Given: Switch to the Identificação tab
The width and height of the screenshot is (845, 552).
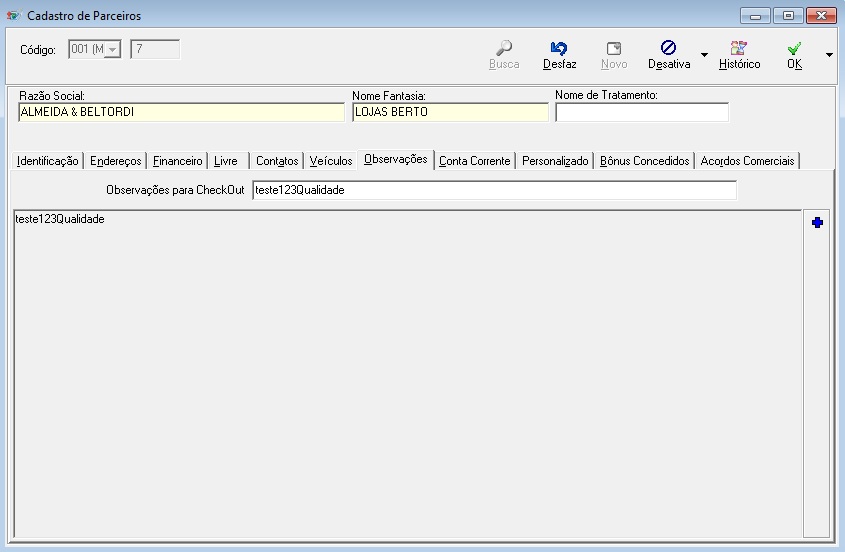Looking at the screenshot, I should pos(47,161).
